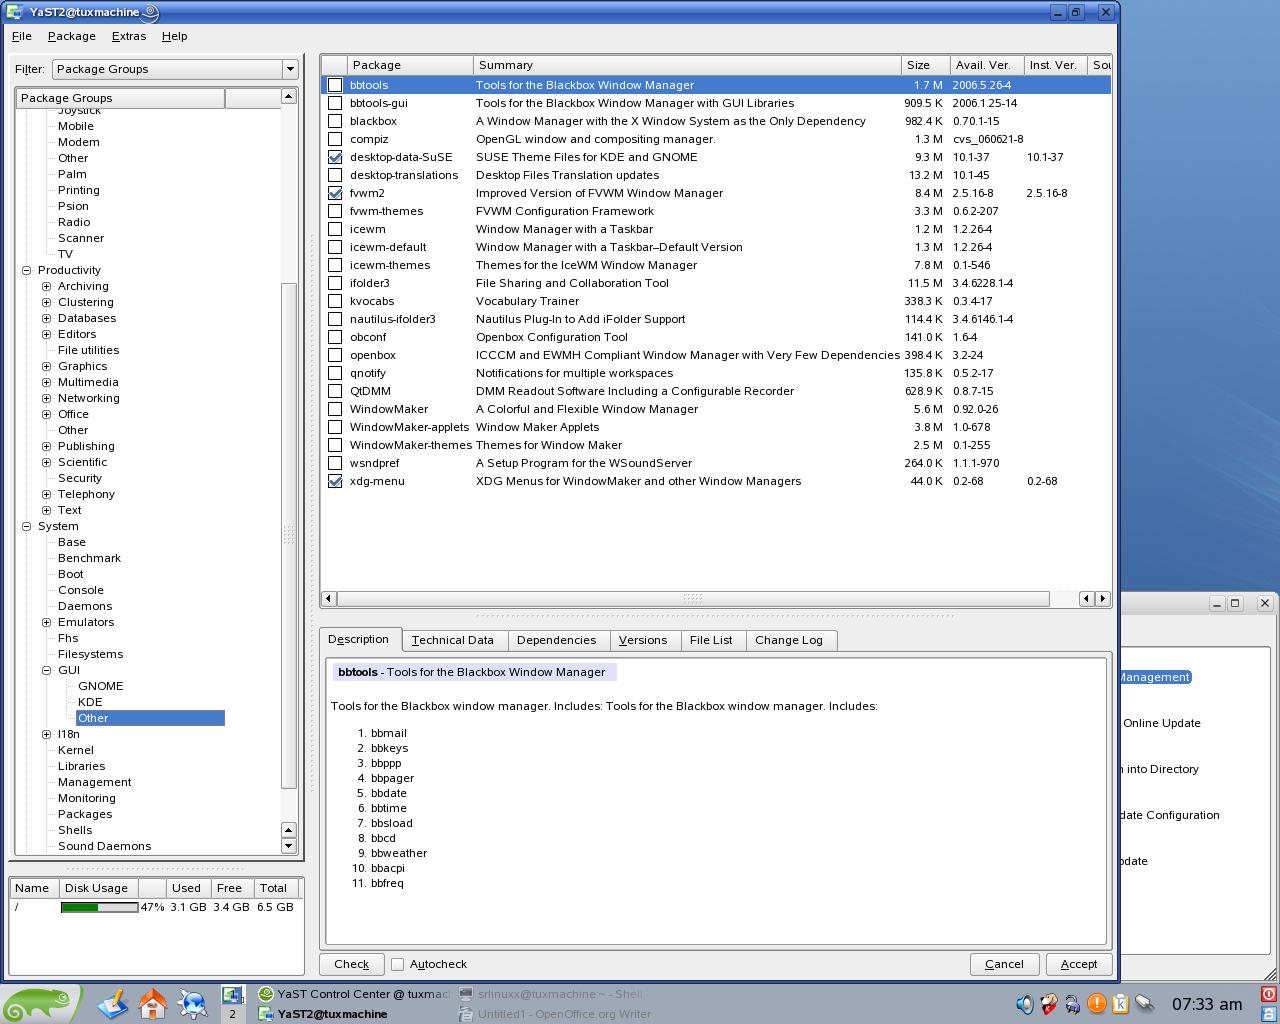Collapse the Productivity group
Image resolution: width=1280 pixels, height=1024 pixels.
(x=27, y=270)
